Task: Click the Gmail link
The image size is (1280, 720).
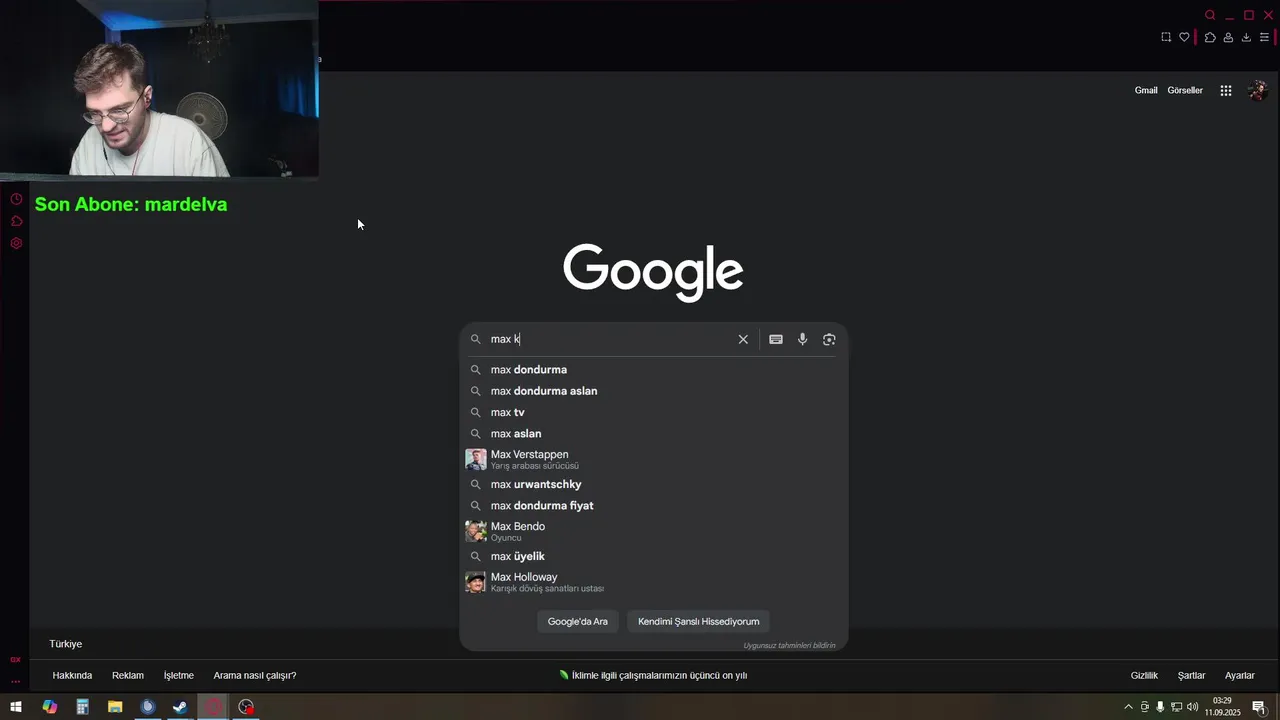Action: coord(1146,90)
